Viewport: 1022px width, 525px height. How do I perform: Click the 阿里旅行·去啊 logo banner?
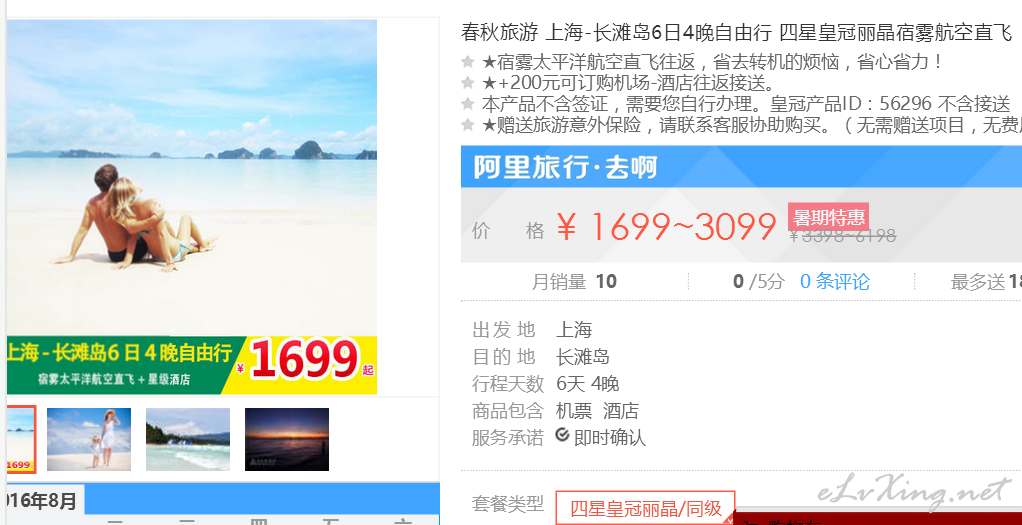coord(565,168)
